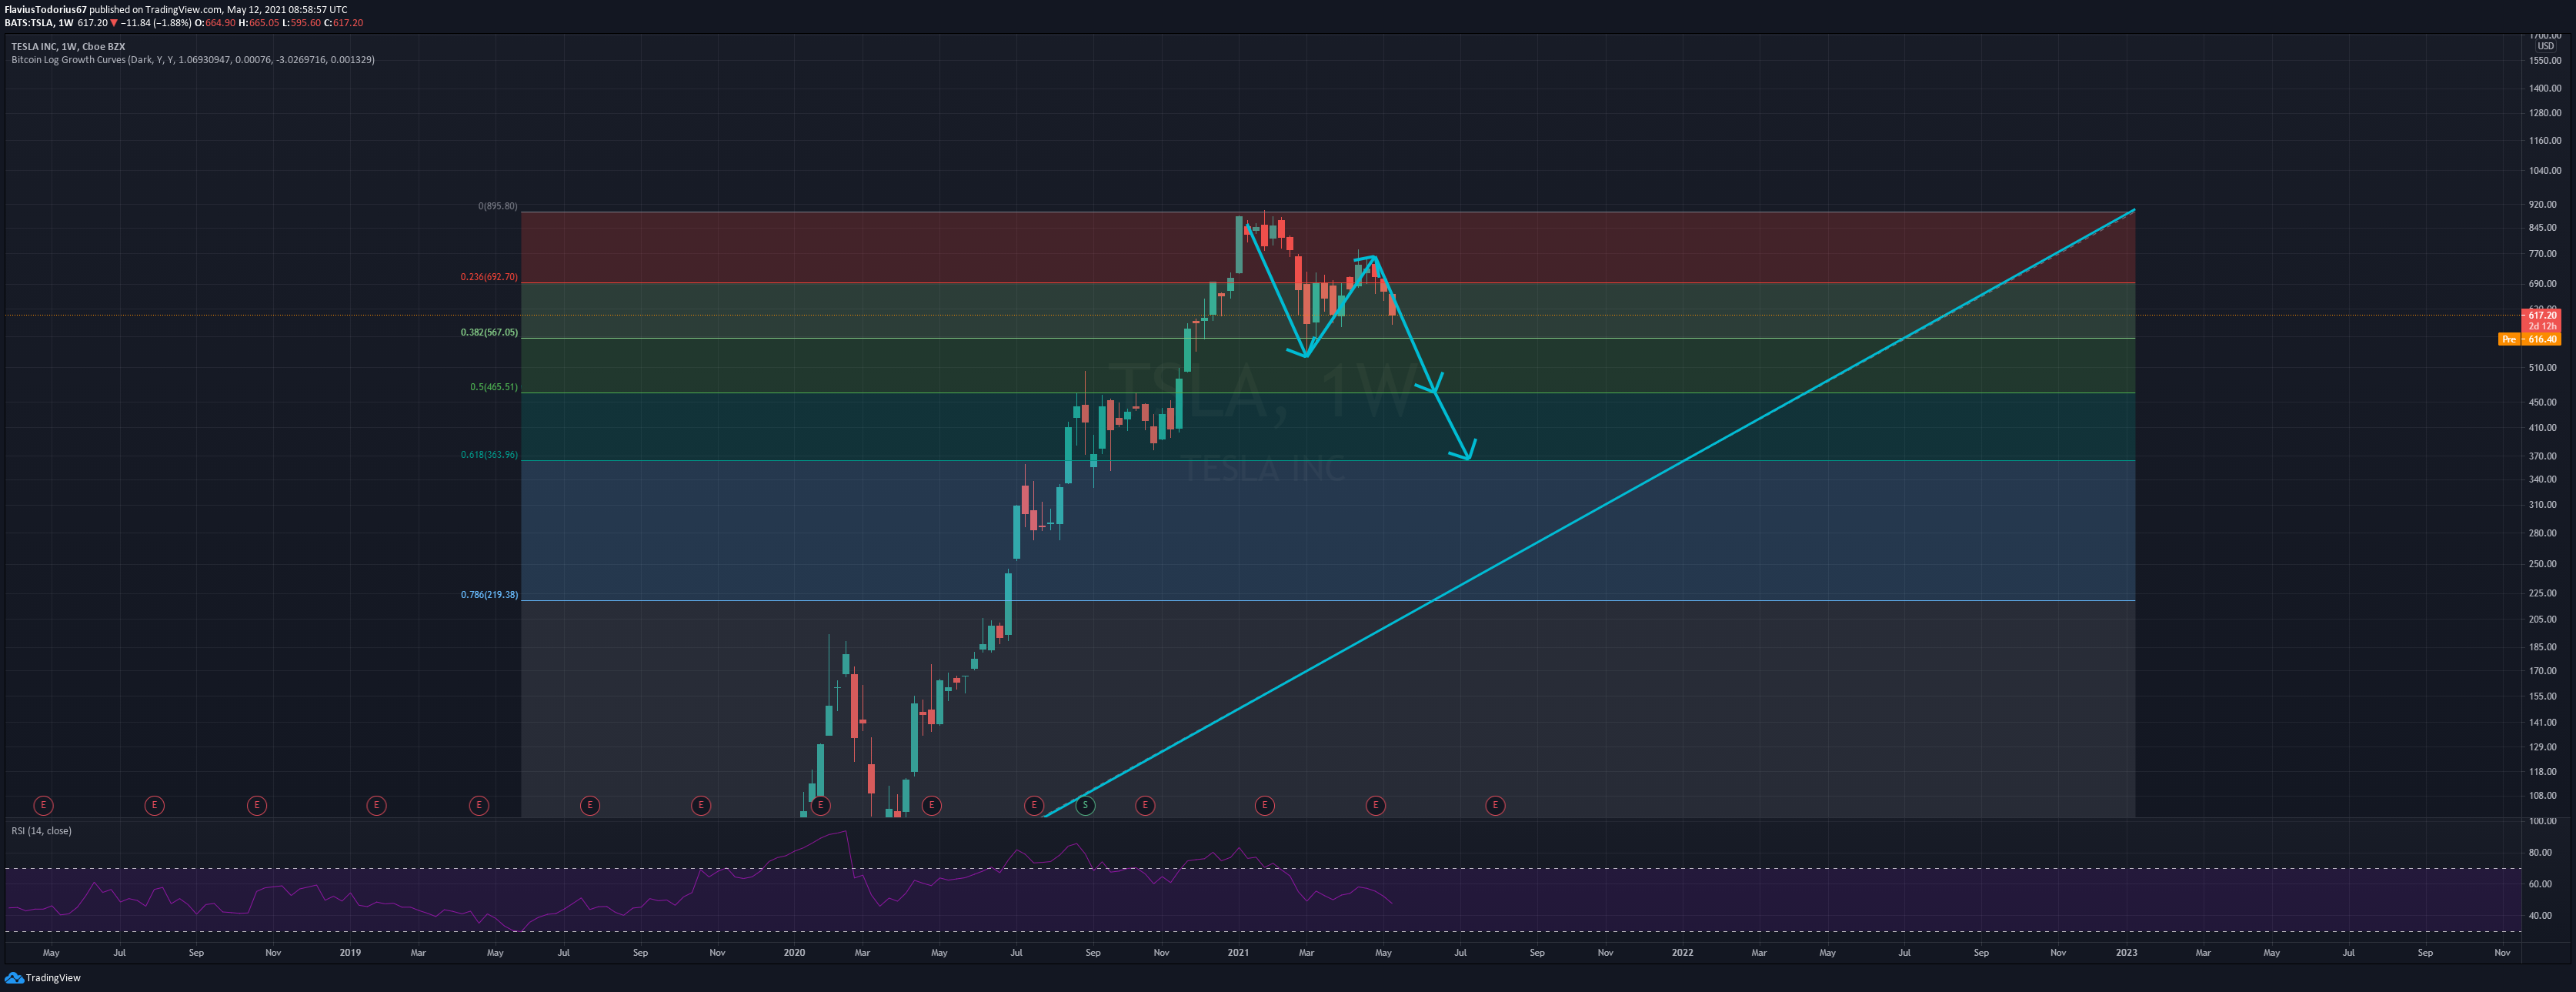The image size is (2576, 992).
Task: Click the 0.5(465.51) Fibonacci level label
Action: click(494, 387)
